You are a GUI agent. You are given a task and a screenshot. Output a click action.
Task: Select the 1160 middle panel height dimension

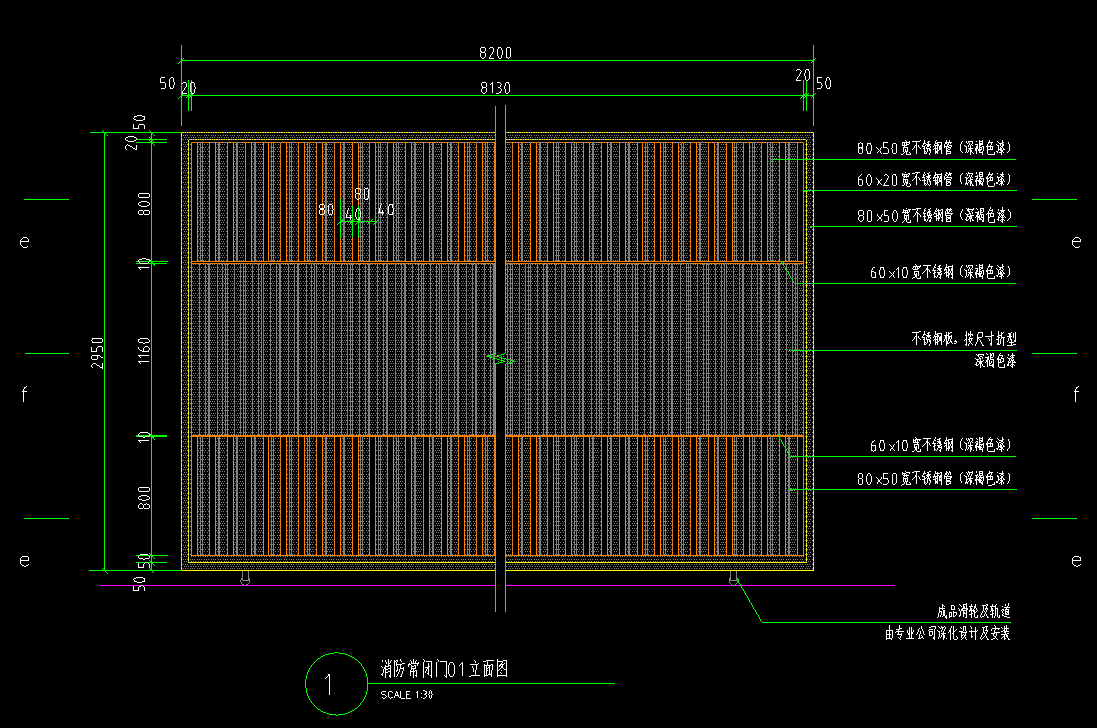click(x=144, y=350)
